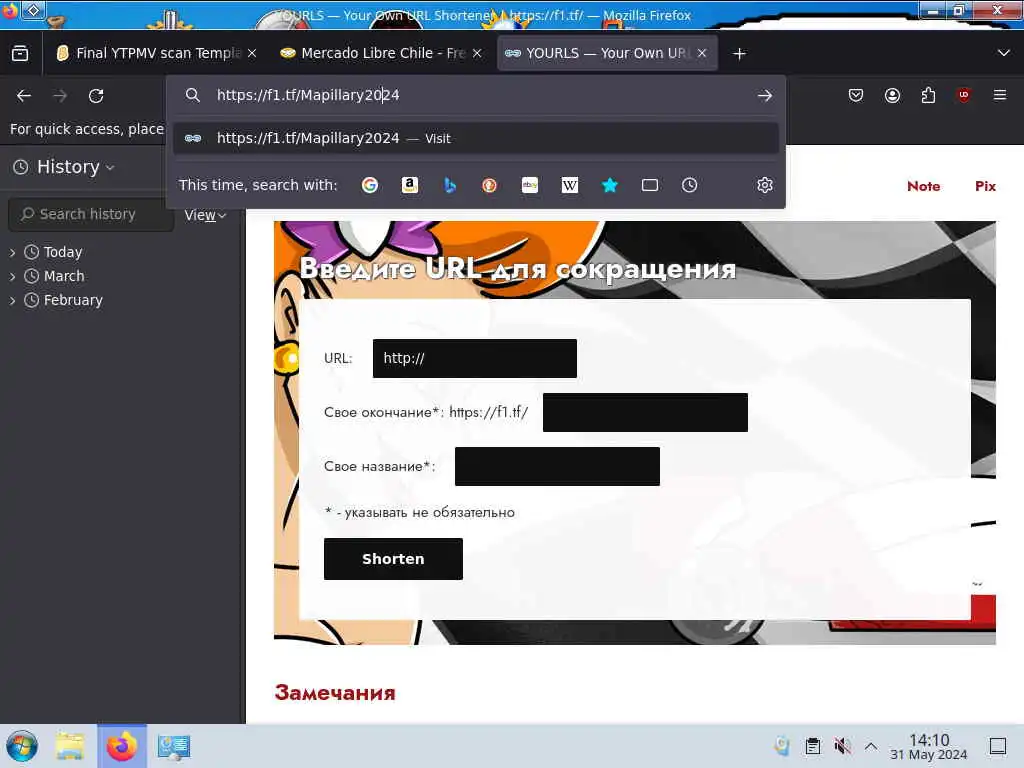Open the clipboard tray icon
The width and height of the screenshot is (1024, 768).
tap(812, 746)
